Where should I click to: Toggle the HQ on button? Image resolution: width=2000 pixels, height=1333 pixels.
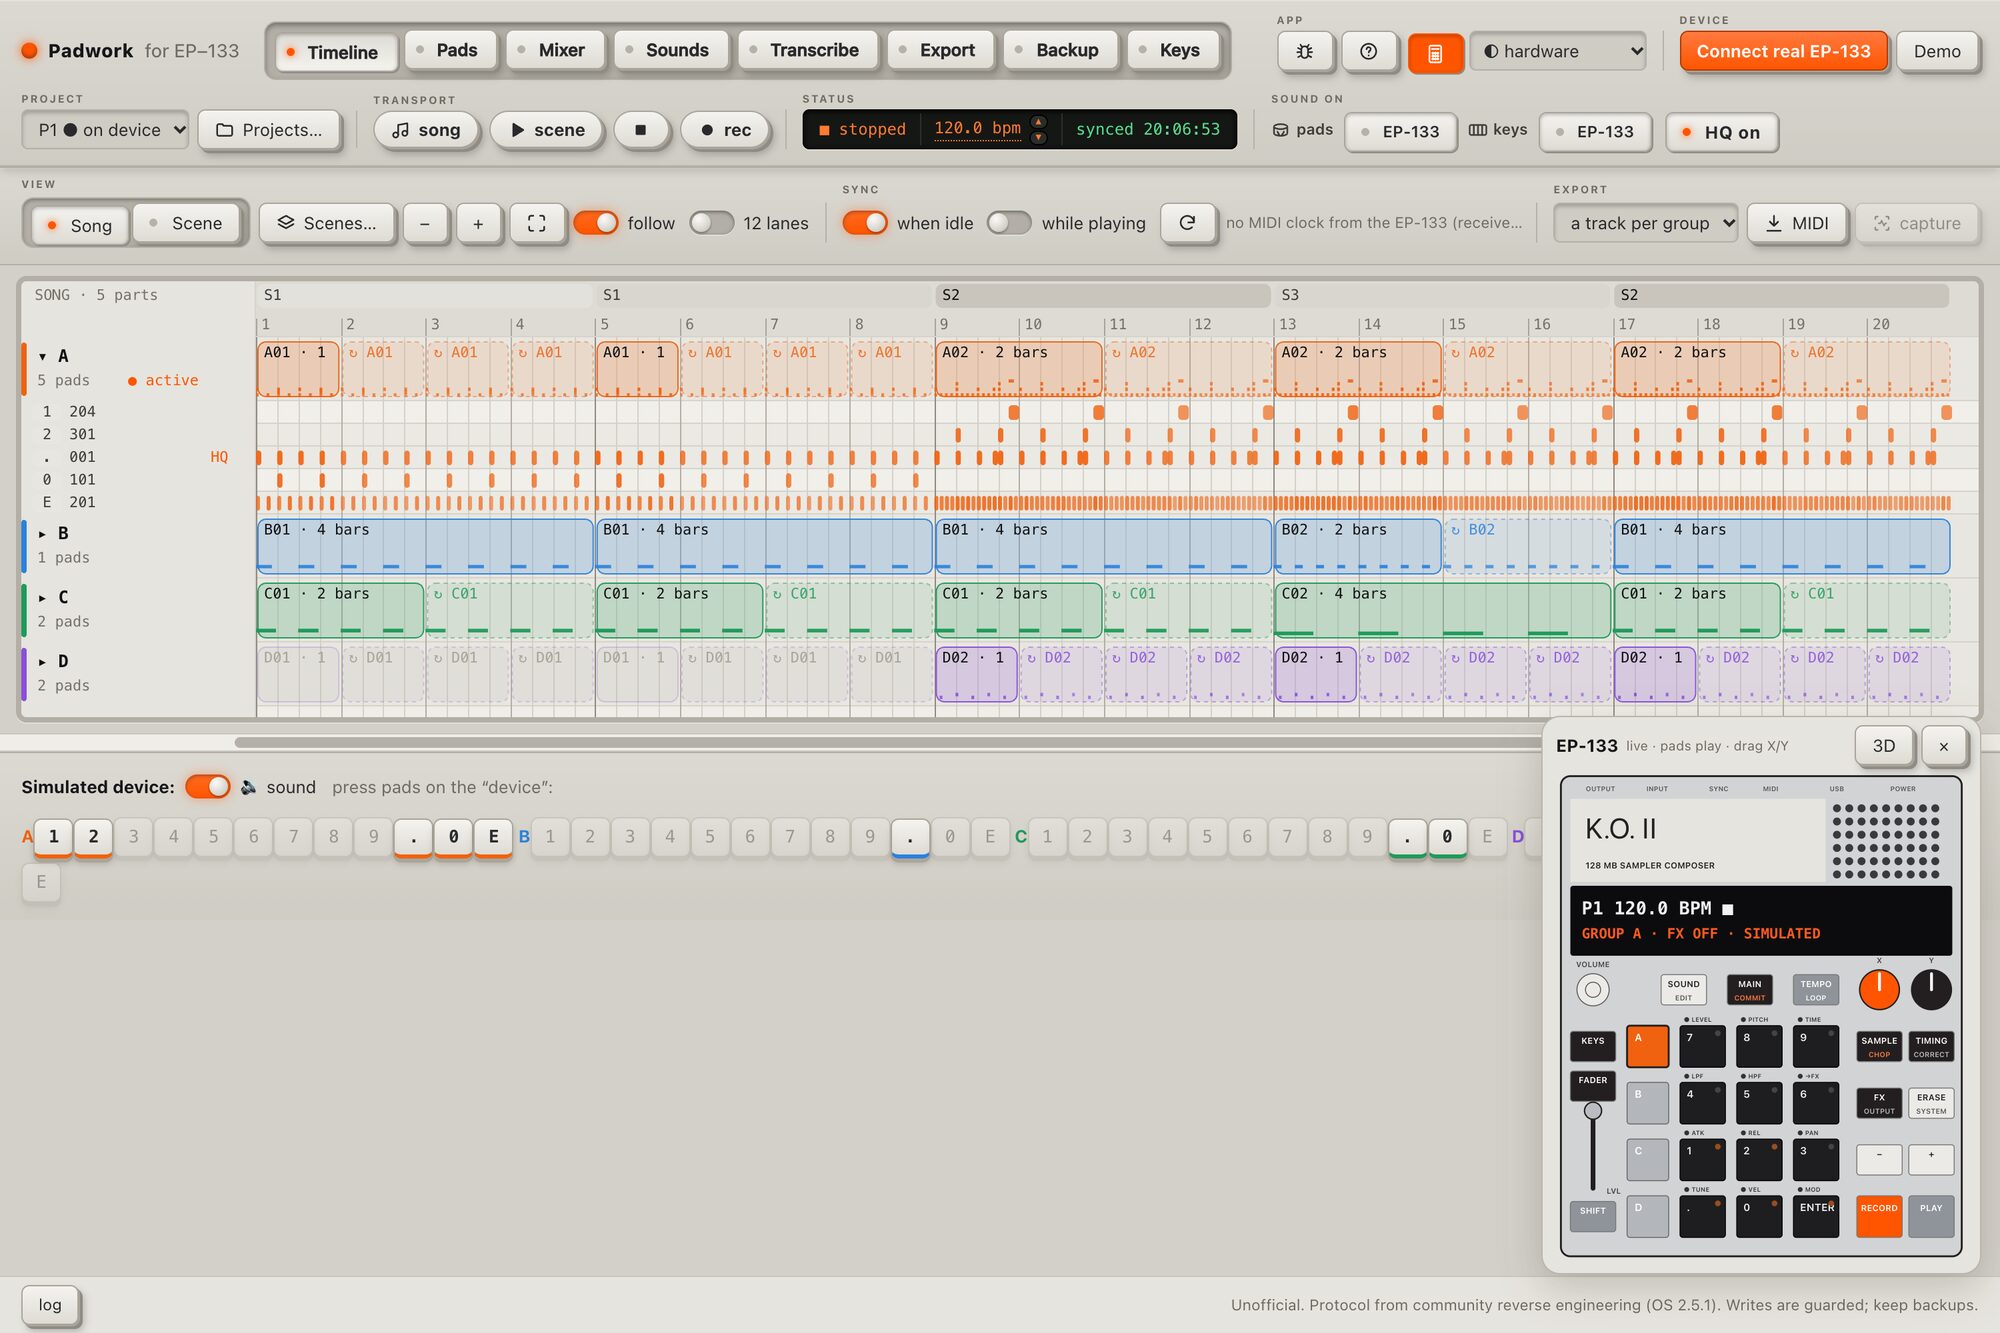[x=1721, y=132]
